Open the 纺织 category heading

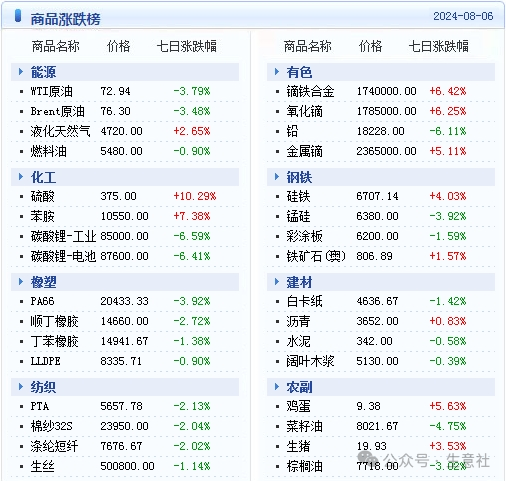[43, 387]
